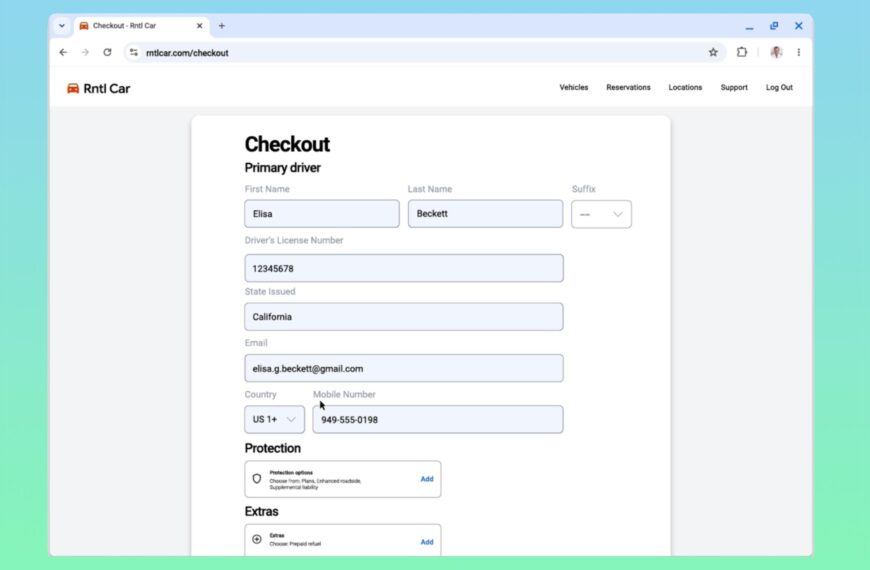Screen dimensions: 870x570
Task: Click Log Out in the navigation
Action: tap(779, 87)
